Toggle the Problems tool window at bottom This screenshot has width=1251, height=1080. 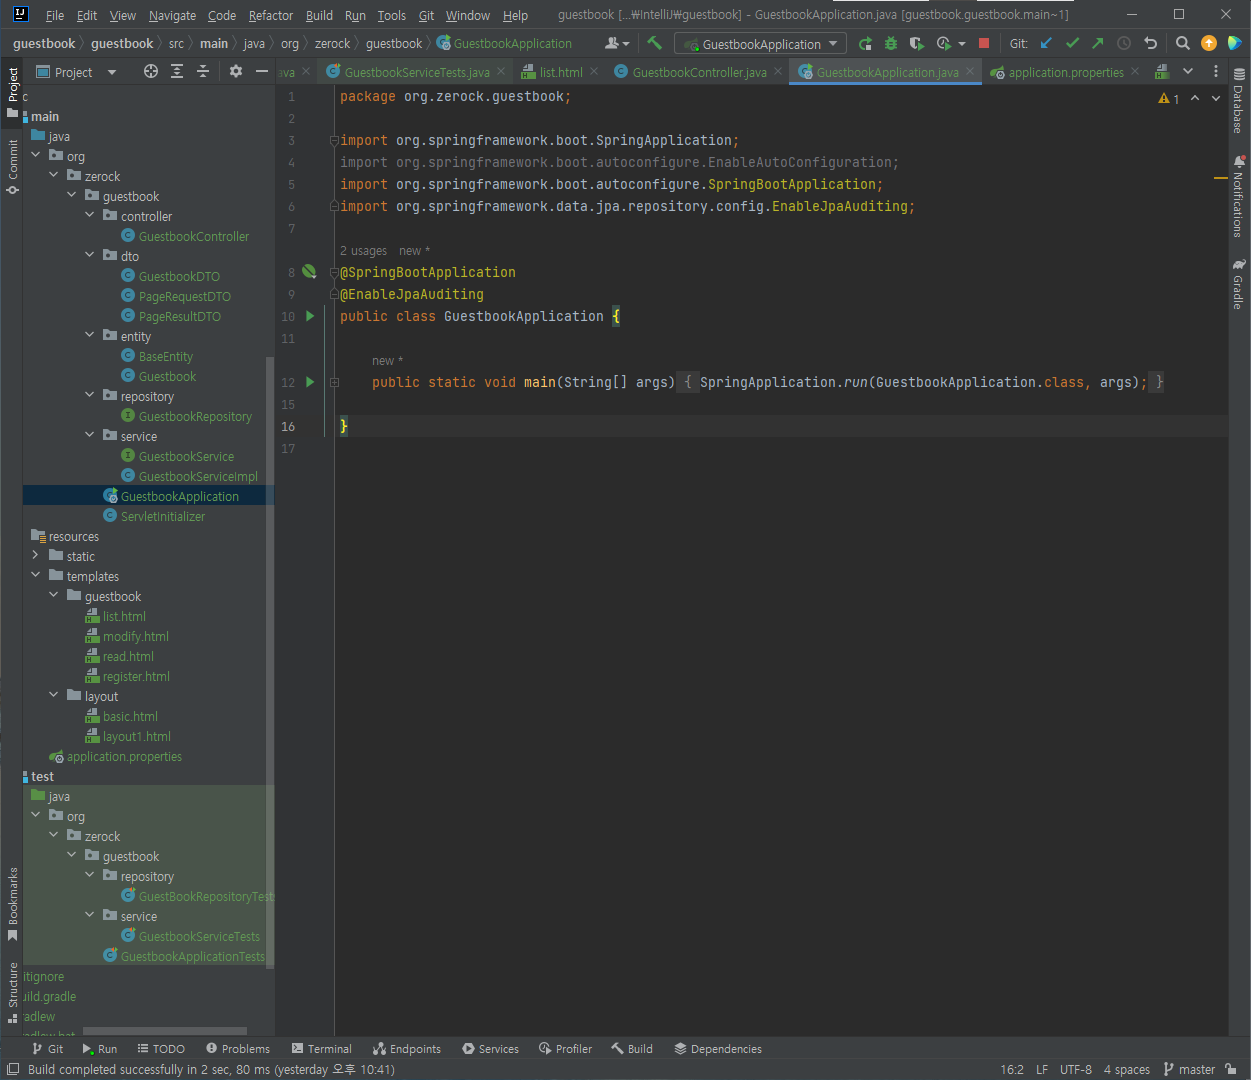pyautogui.click(x=238, y=1049)
